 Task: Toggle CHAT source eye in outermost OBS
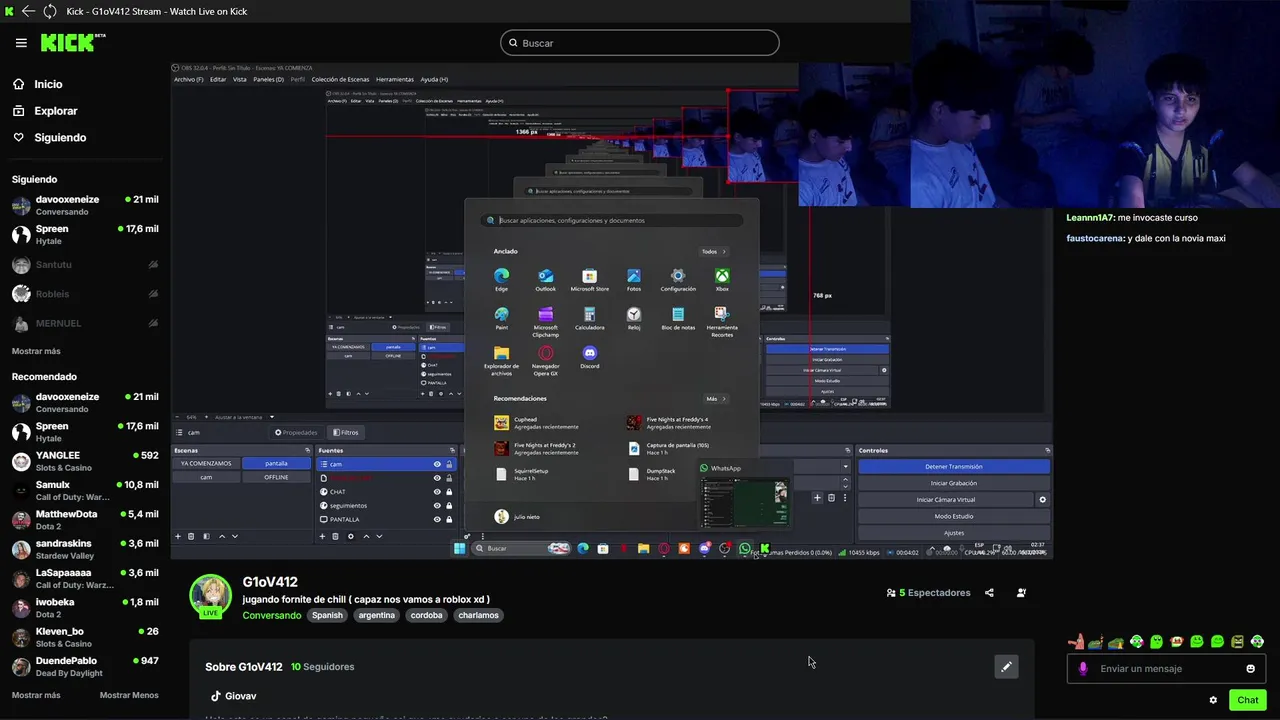click(437, 492)
